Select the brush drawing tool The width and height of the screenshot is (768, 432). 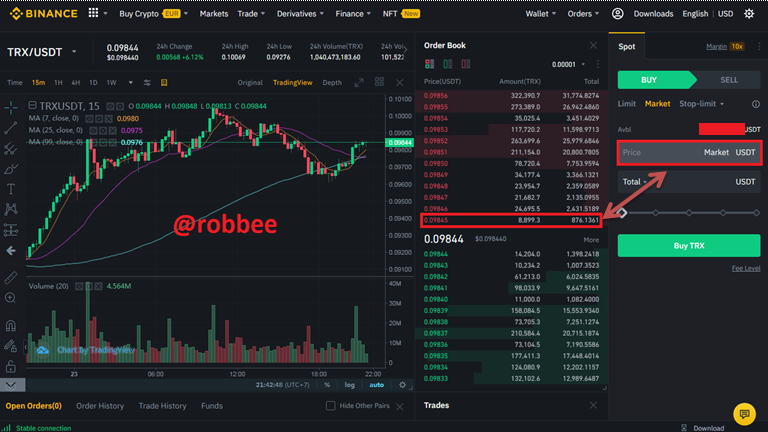click(11, 169)
